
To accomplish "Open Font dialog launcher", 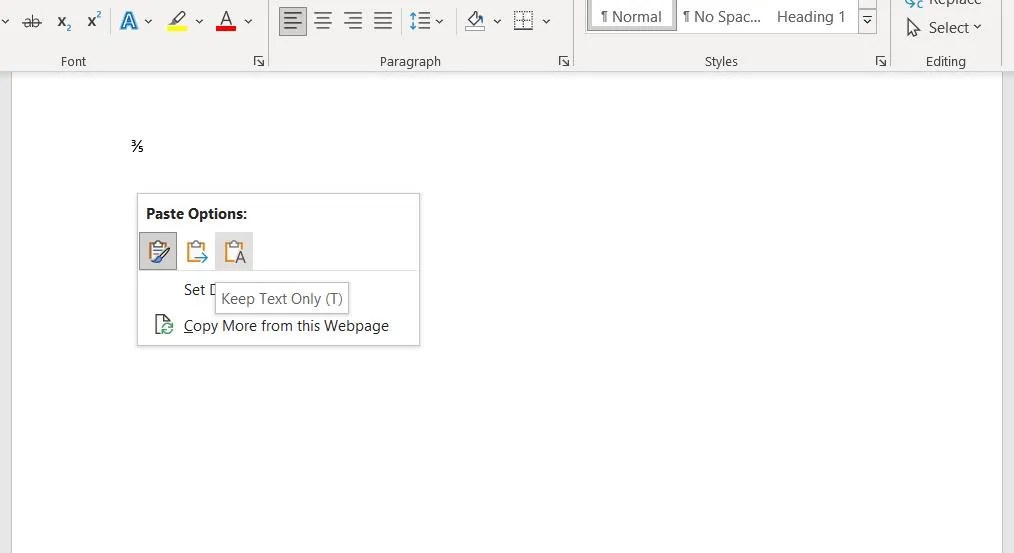I will click(259, 61).
